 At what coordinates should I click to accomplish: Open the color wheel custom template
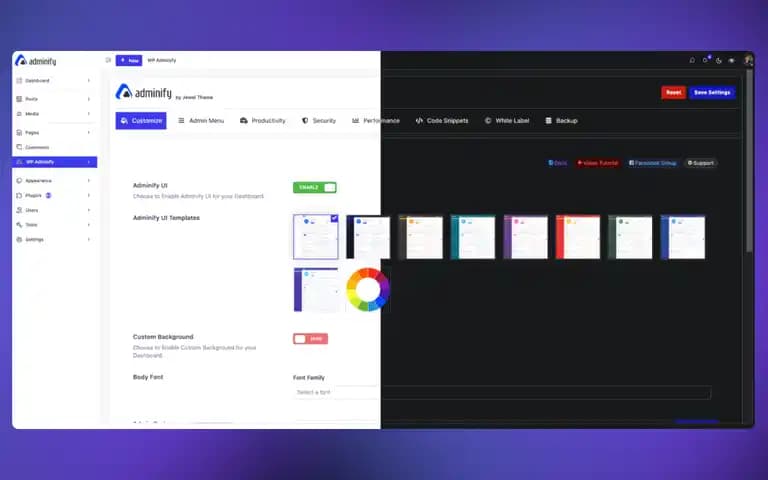pyautogui.click(x=368, y=289)
